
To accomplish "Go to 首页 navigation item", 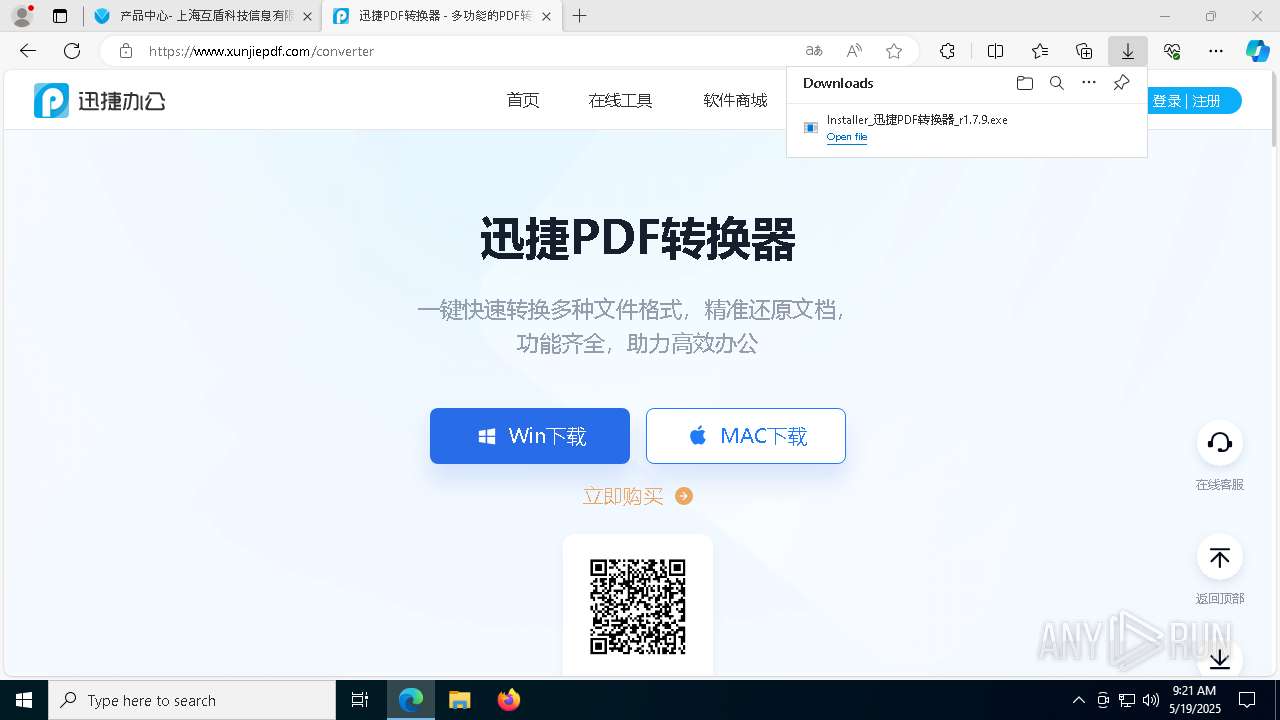I will 523,100.
